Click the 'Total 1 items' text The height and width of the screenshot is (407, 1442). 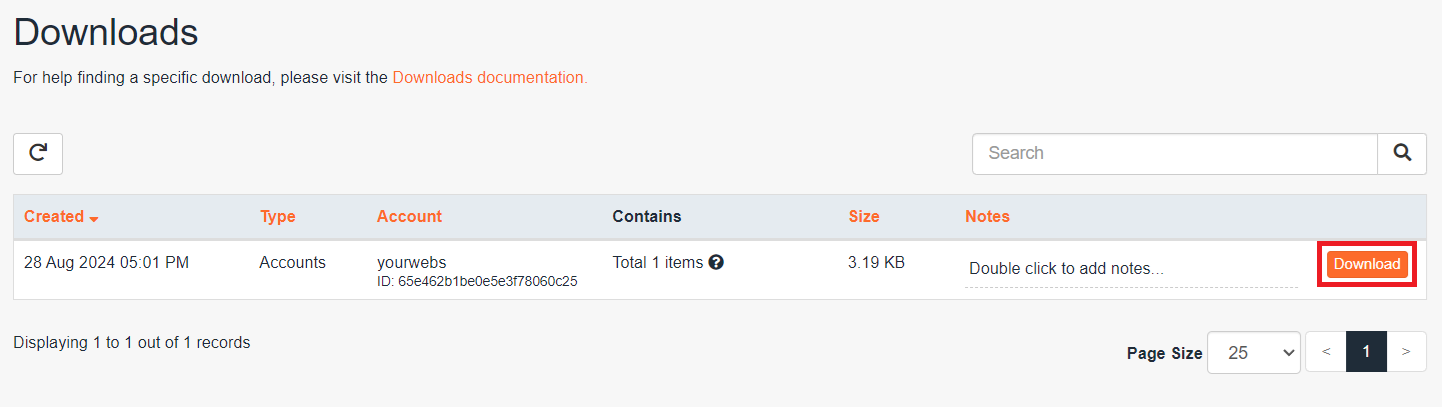tap(657, 263)
